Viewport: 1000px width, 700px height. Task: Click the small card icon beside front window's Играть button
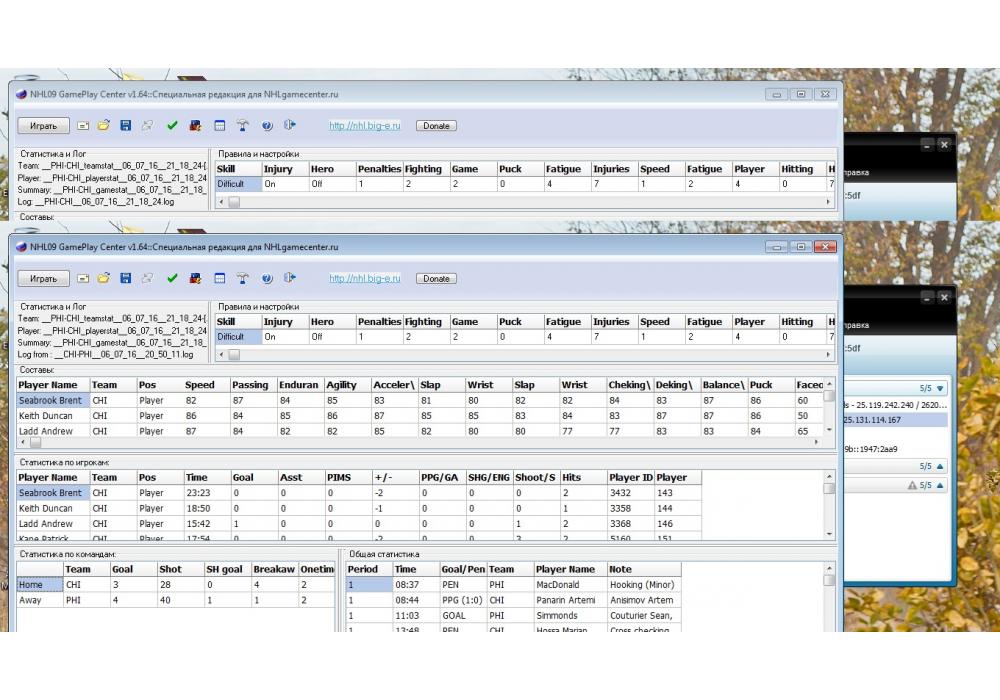point(83,278)
